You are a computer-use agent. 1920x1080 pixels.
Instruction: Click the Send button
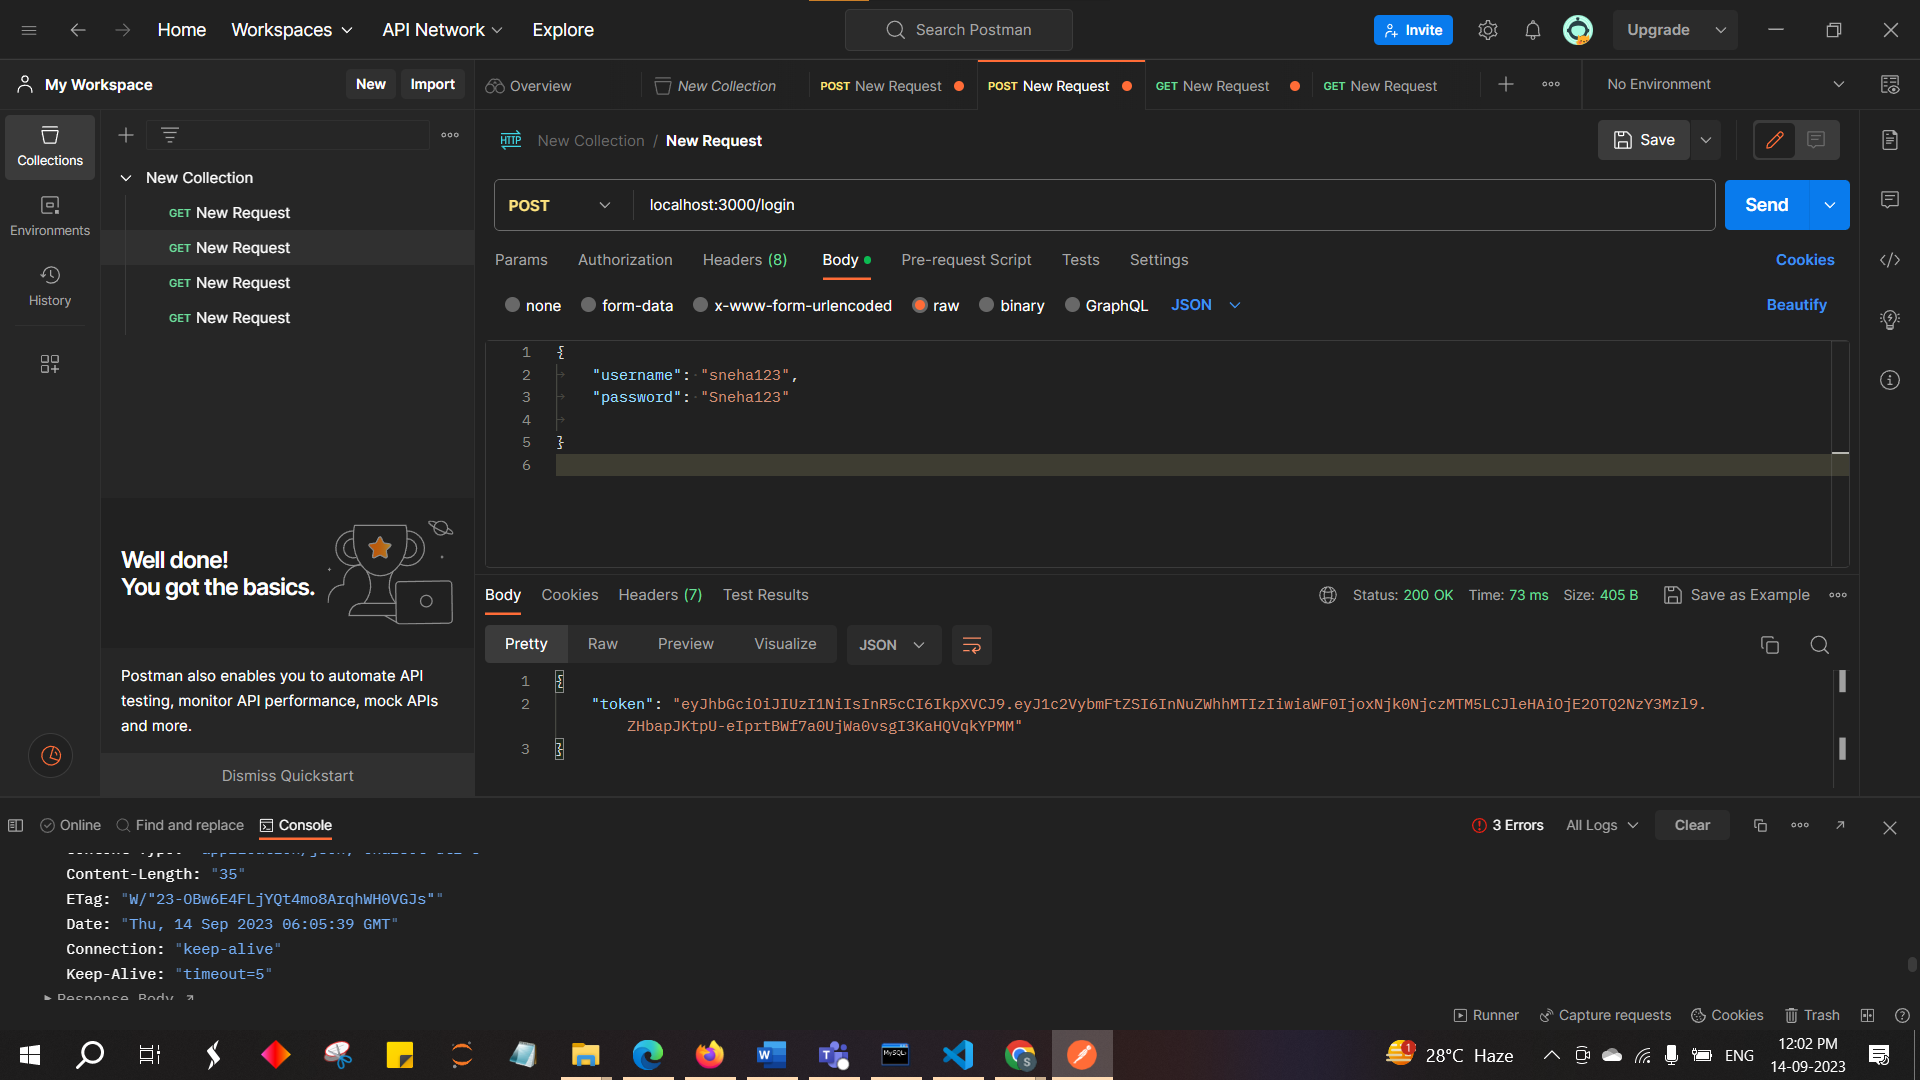(1765, 204)
